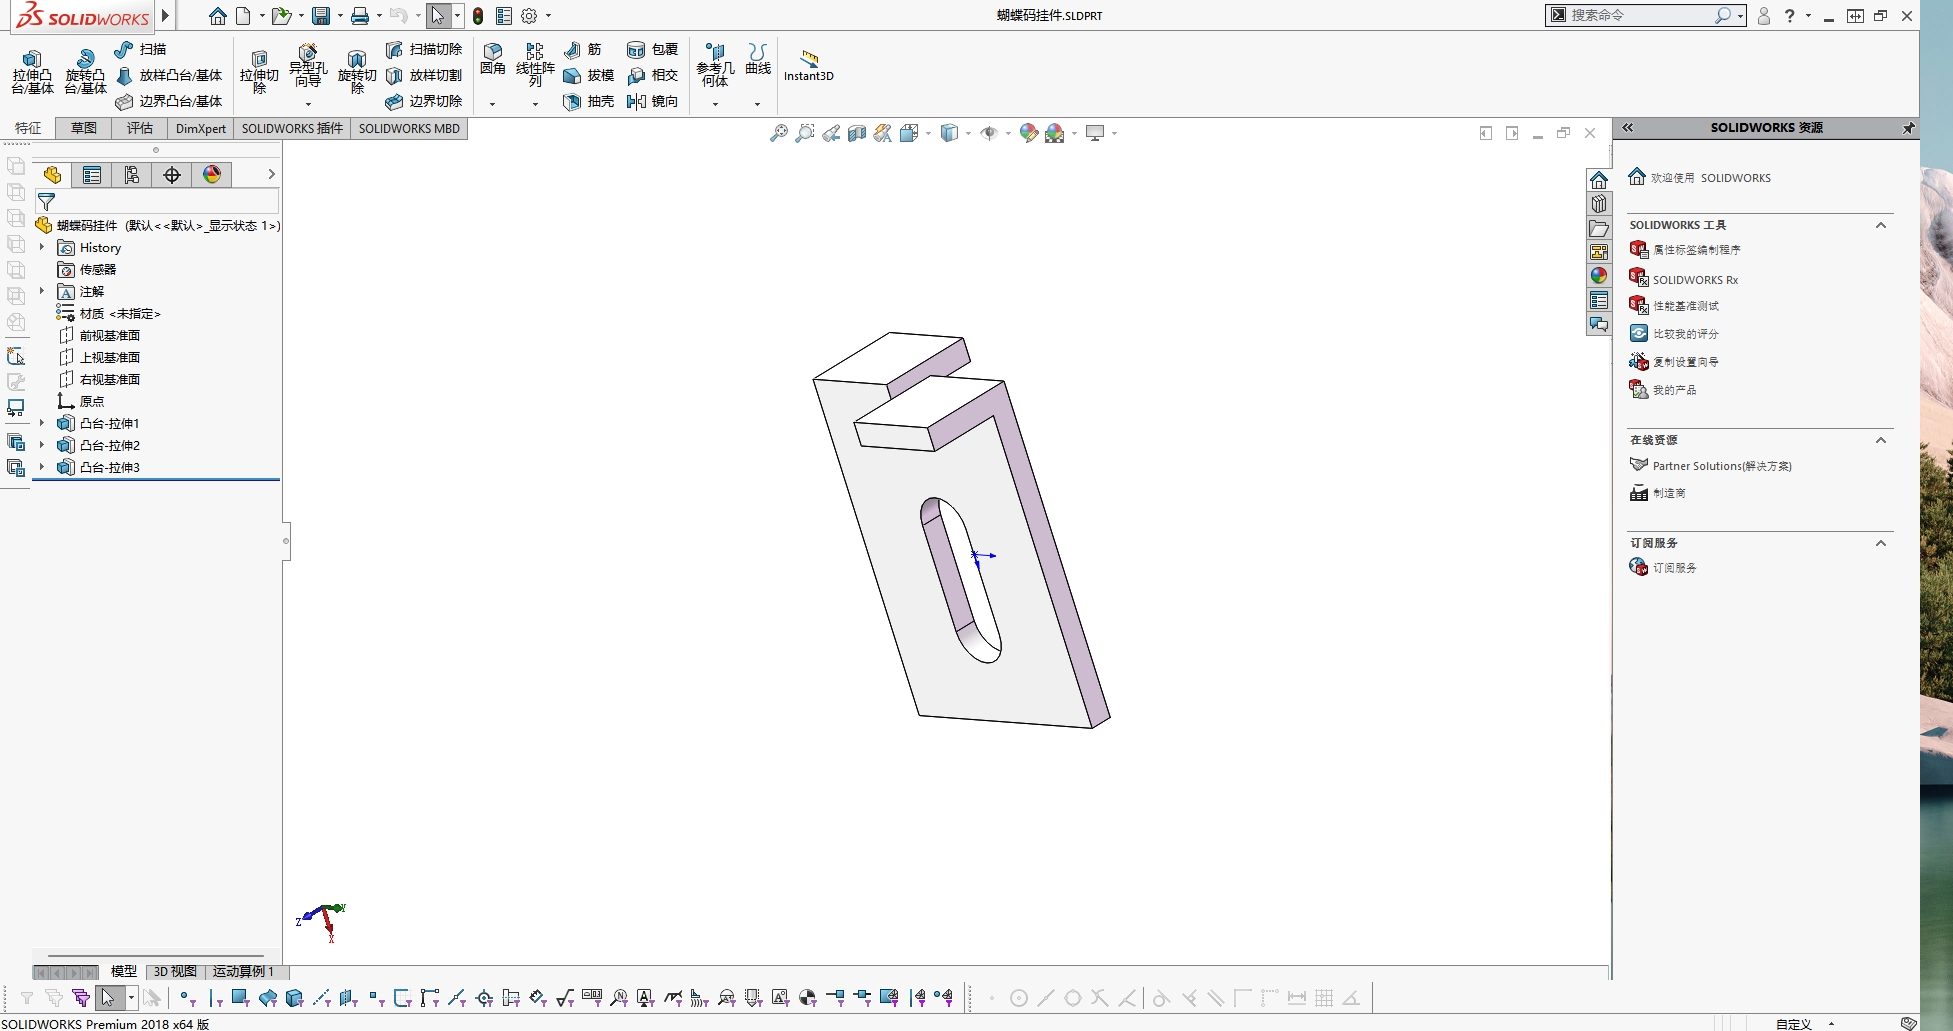Choose the 放样凸台/基体 loft tool

pyautogui.click(x=169, y=75)
